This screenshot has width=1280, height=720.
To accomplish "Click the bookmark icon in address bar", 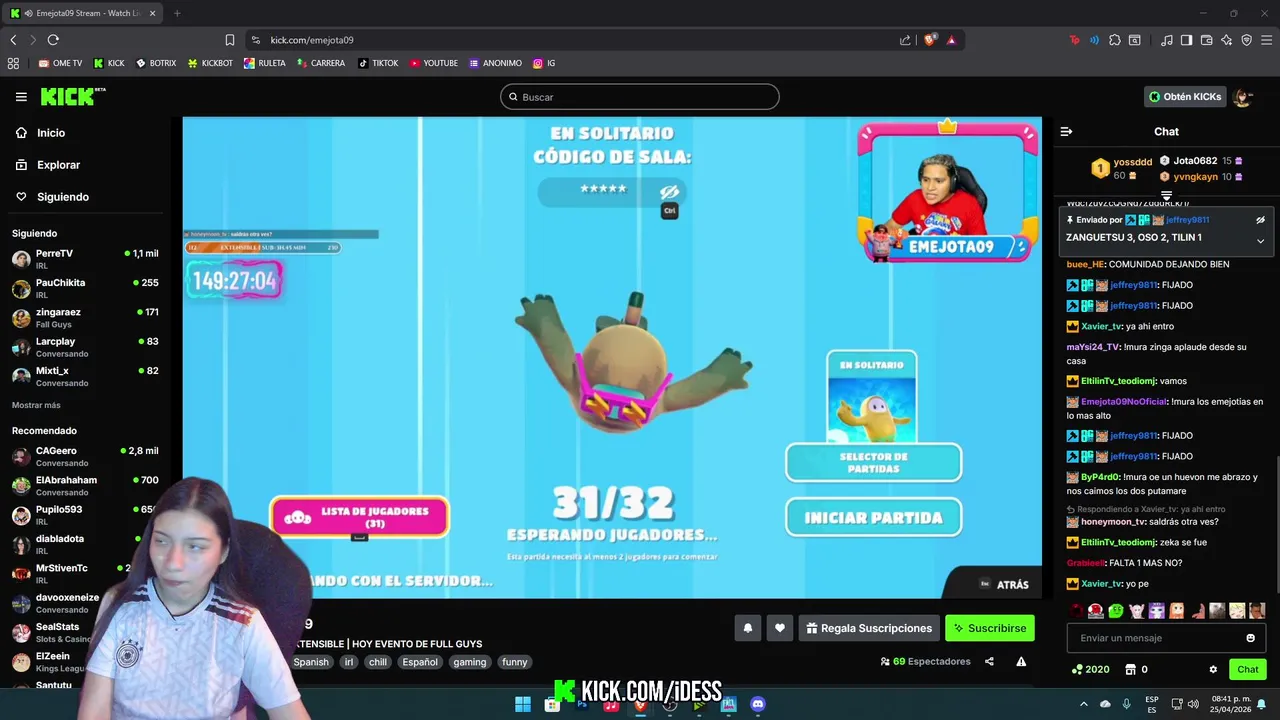I will pos(230,40).
